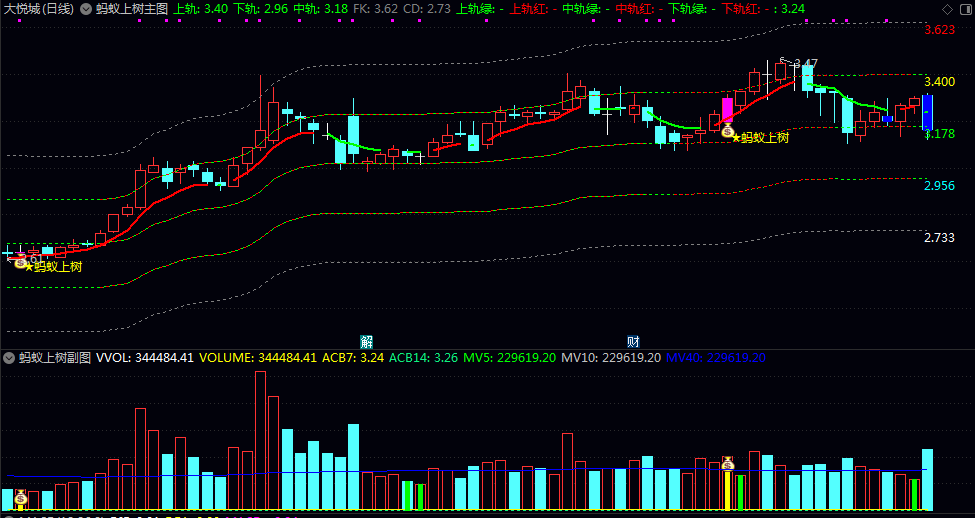Viewport: 975px width, 518px height.
Task: Click the 中轨绿 label in header
Action: (582, 9)
